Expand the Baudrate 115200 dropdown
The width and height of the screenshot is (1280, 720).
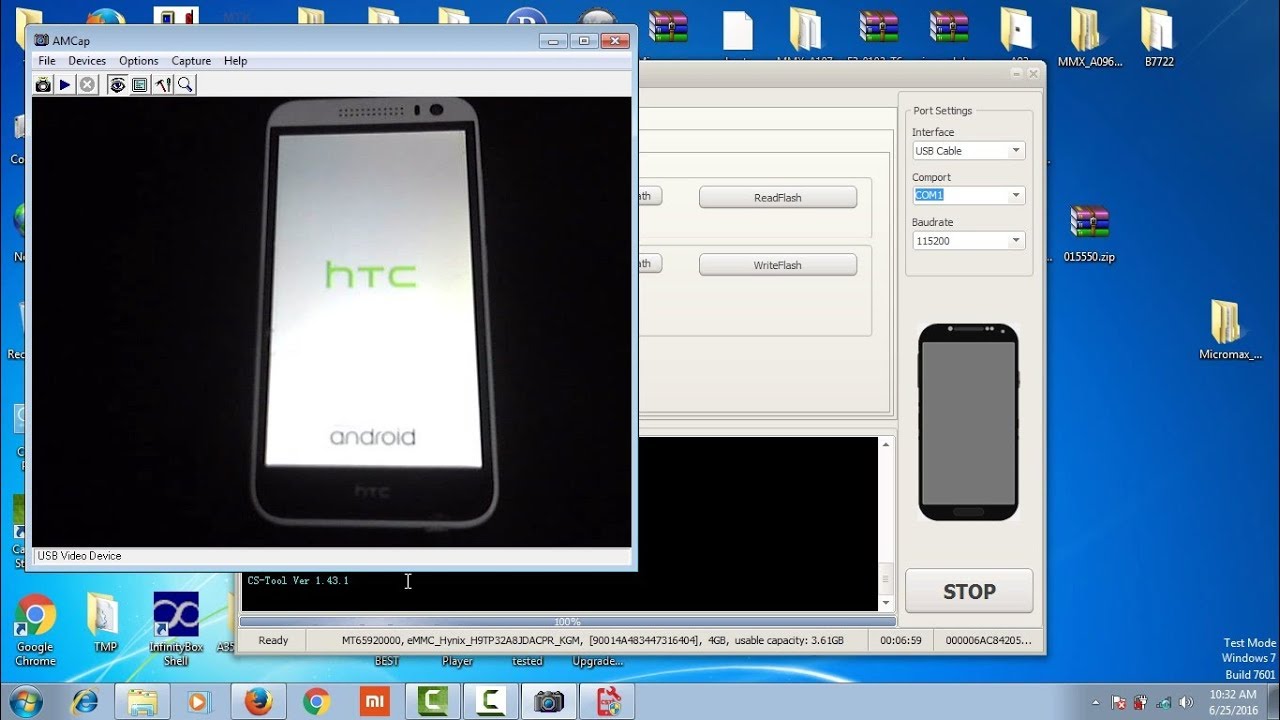(x=1016, y=241)
